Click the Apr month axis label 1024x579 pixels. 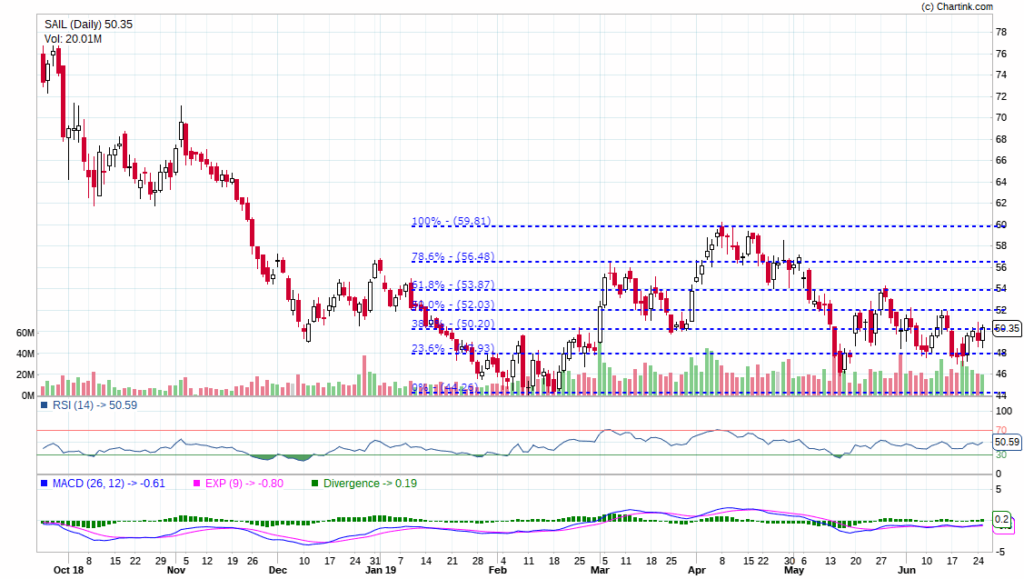point(697,570)
